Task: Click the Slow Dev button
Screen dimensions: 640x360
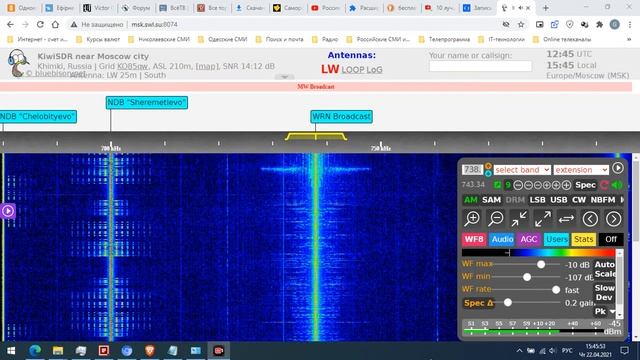Action: tap(604, 293)
